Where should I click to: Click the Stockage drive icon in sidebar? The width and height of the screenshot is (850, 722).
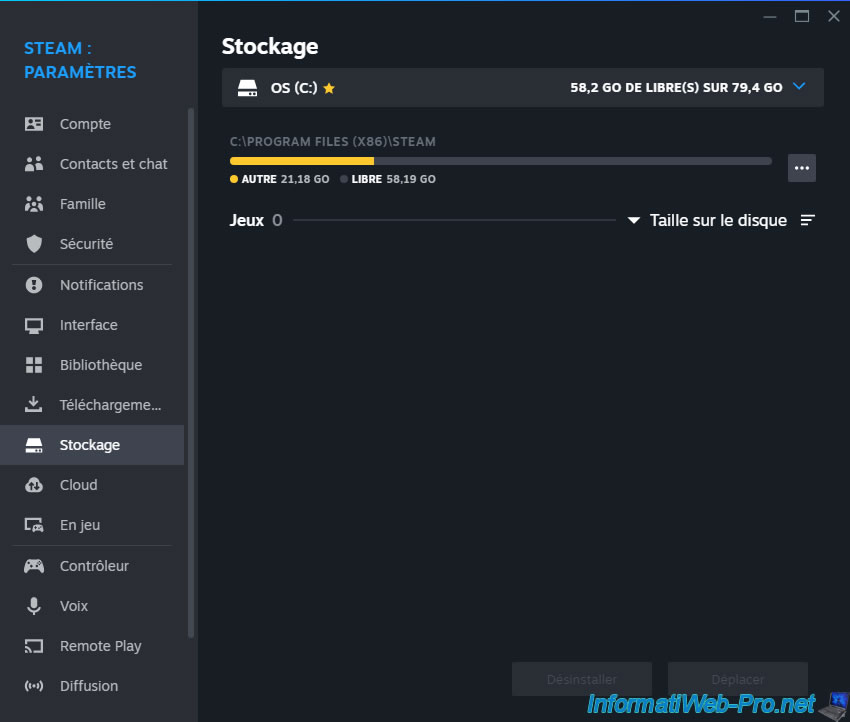click(34, 445)
